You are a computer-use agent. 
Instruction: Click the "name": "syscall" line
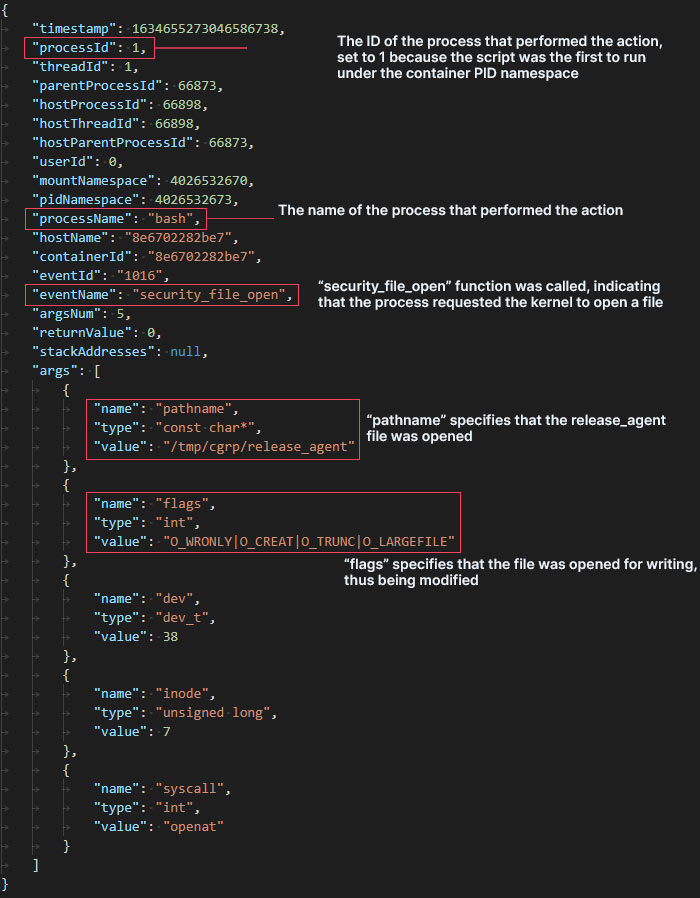click(162, 789)
